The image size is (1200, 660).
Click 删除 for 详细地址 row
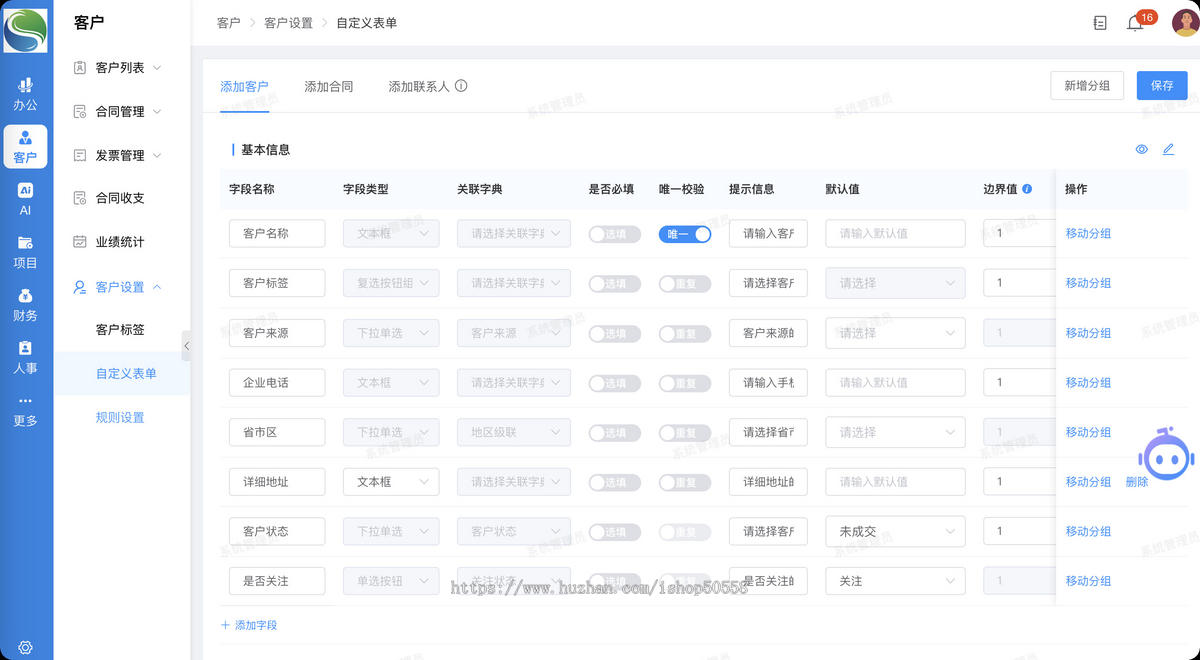click(x=1137, y=482)
